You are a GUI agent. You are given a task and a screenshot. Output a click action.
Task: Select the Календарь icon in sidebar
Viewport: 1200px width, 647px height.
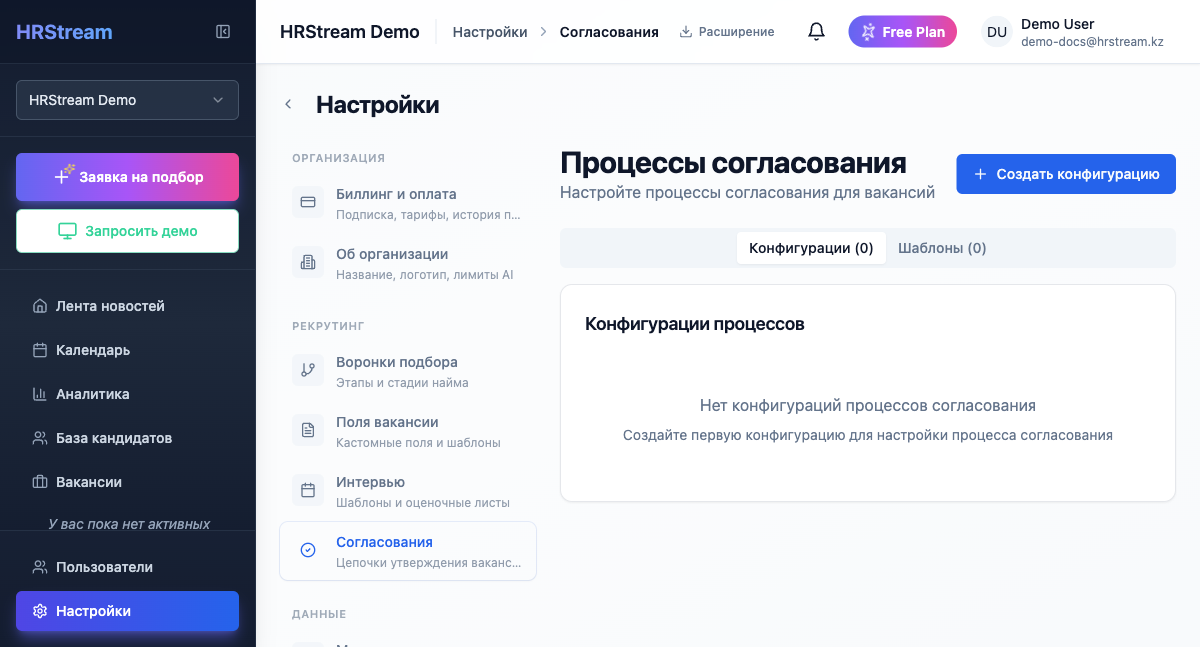(38, 350)
